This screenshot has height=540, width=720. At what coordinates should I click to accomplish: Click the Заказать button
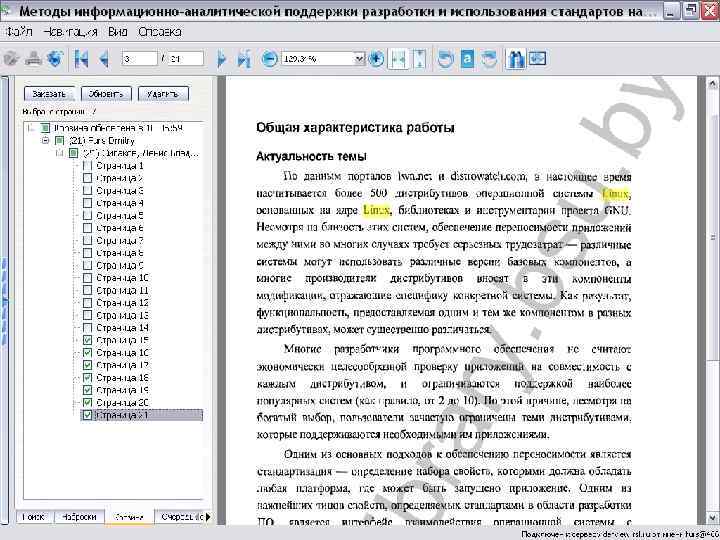49,94
